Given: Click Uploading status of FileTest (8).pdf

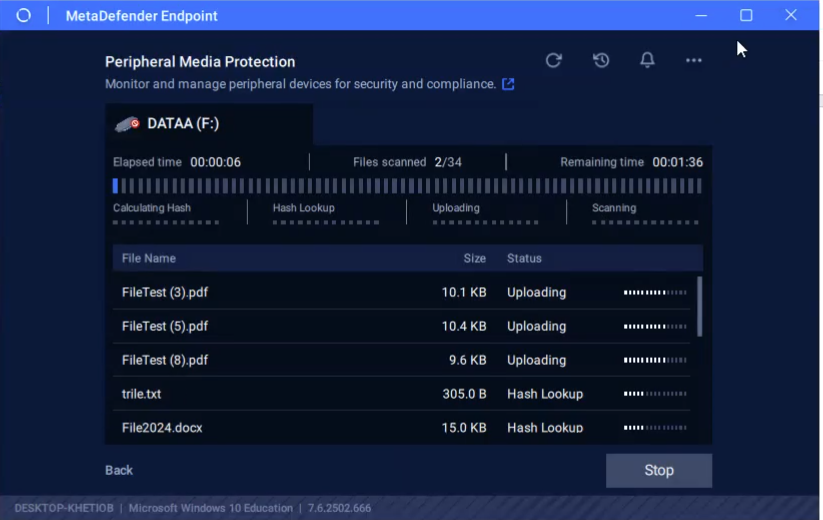Looking at the screenshot, I should [536, 360].
